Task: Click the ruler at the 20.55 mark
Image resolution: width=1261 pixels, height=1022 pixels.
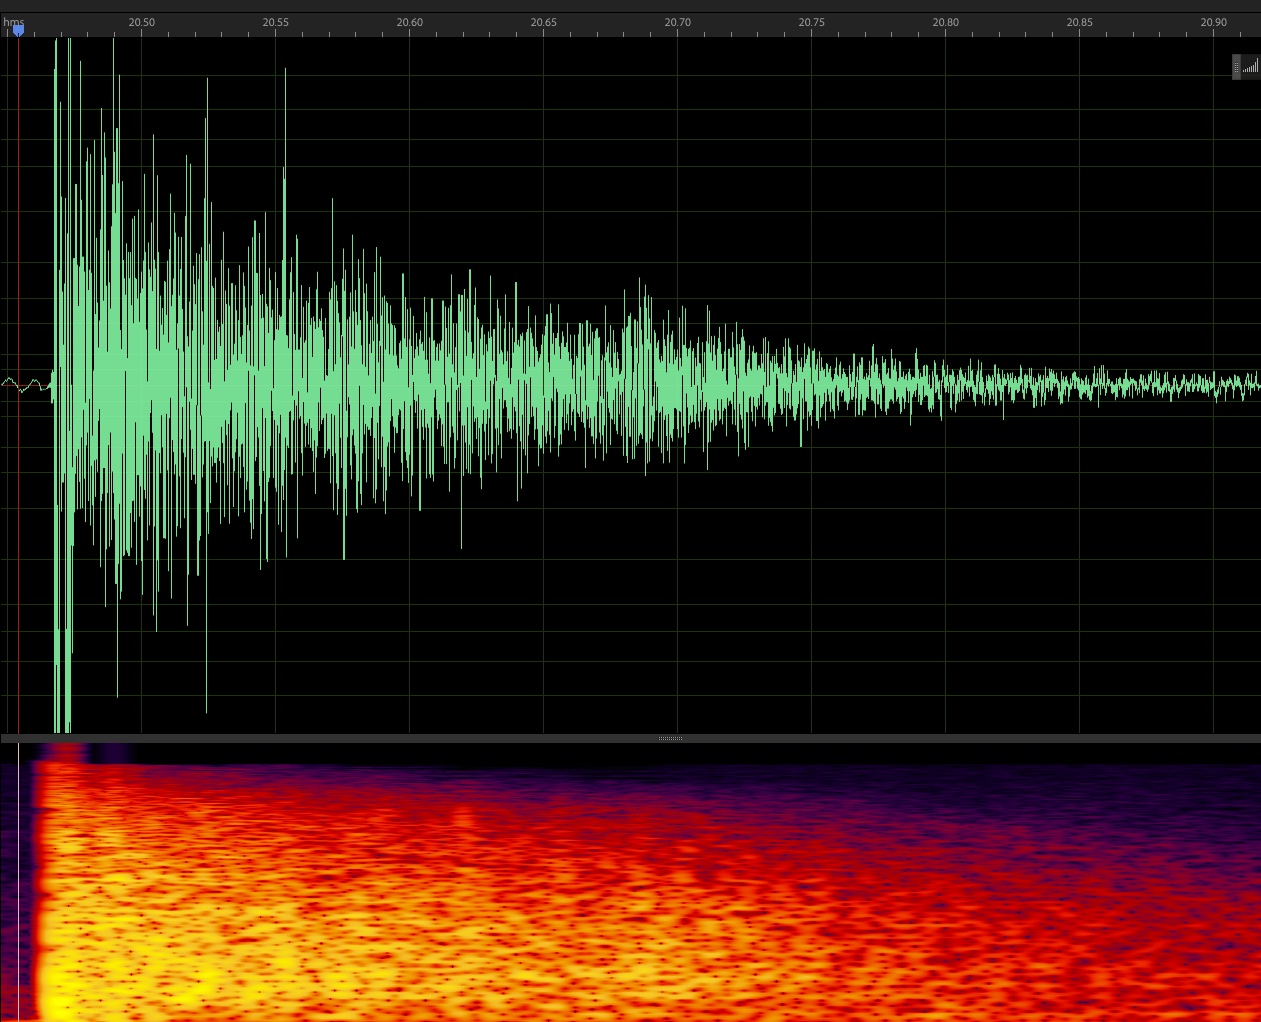Action: point(275,23)
